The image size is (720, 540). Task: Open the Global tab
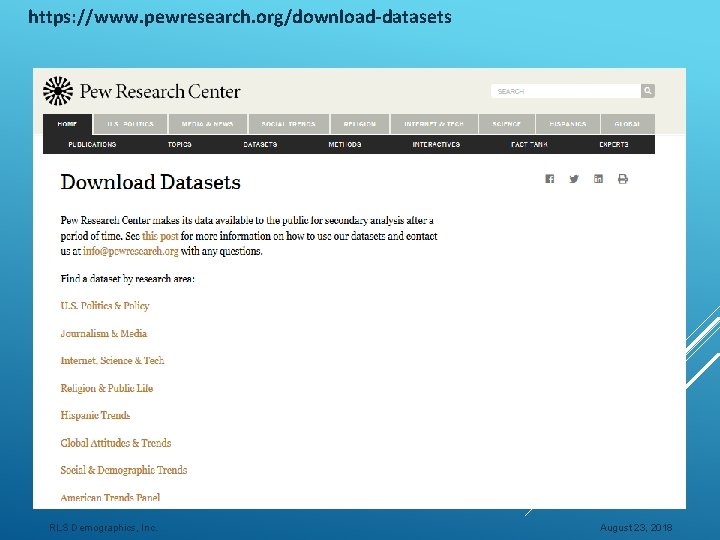[x=627, y=124]
